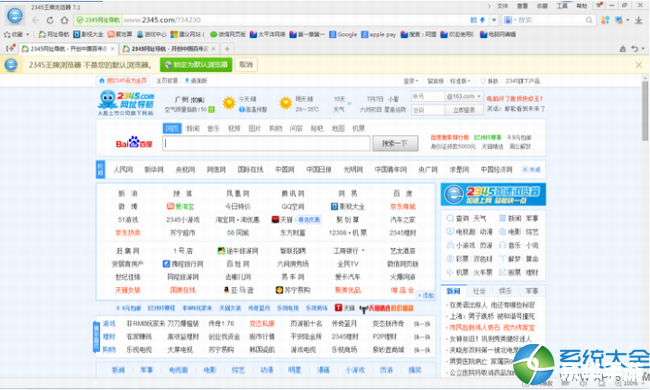Open a new tab with the plus button
This screenshot has width=650, height=390.
click(x=227, y=49)
